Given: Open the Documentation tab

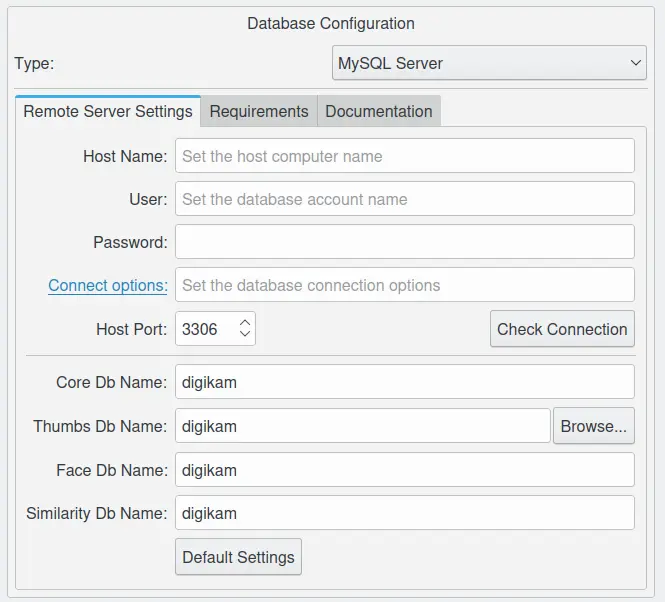Looking at the screenshot, I should tap(379, 111).
